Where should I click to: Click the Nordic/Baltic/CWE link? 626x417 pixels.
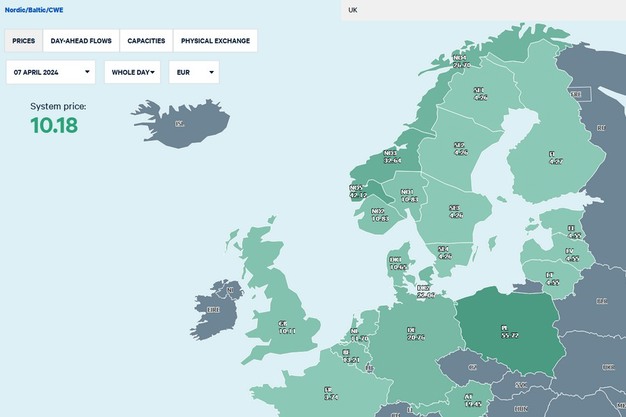pos(34,9)
